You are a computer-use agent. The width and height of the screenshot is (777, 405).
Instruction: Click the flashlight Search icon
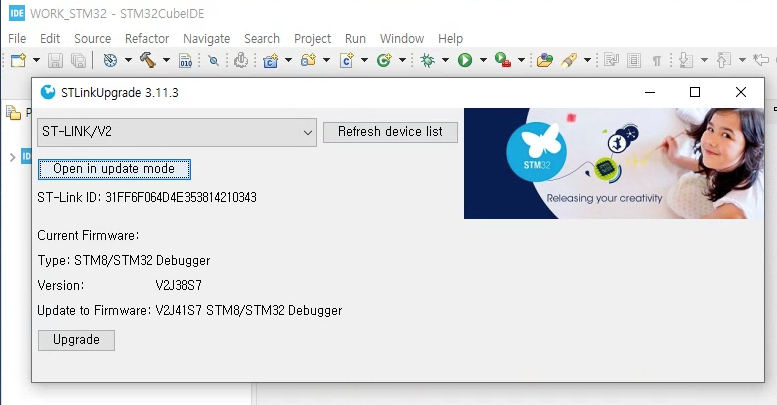pos(569,60)
